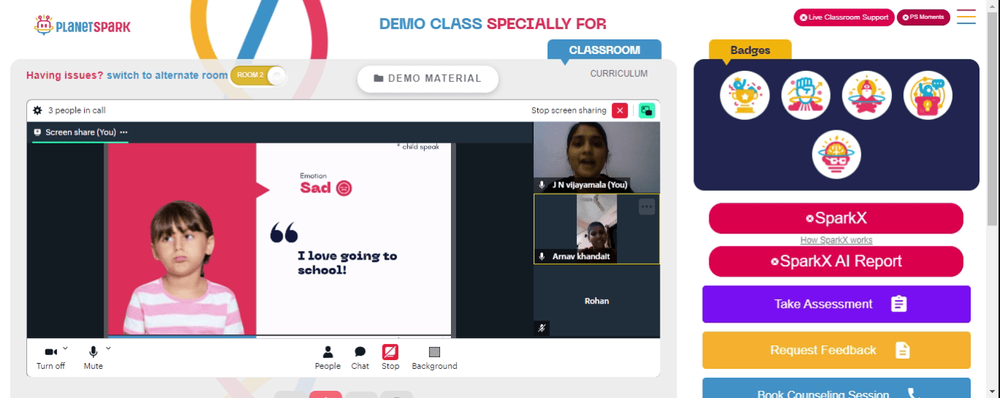This screenshot has width=1000, height=398.
Task: Open Screen share tab's three-dot menu
Action: coord(124,132)
